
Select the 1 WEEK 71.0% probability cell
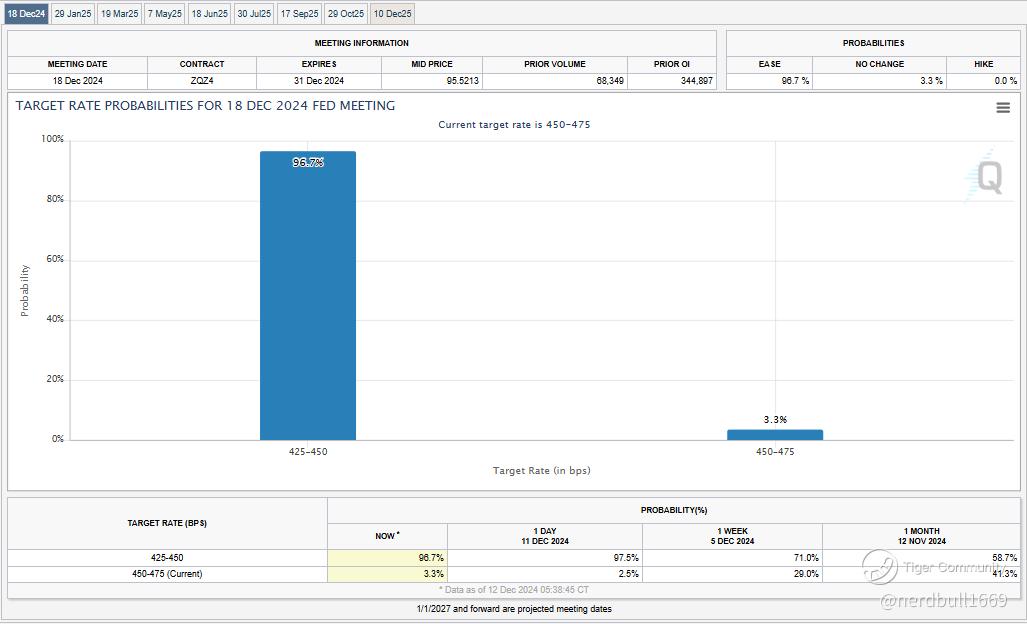tap(732, 558)
